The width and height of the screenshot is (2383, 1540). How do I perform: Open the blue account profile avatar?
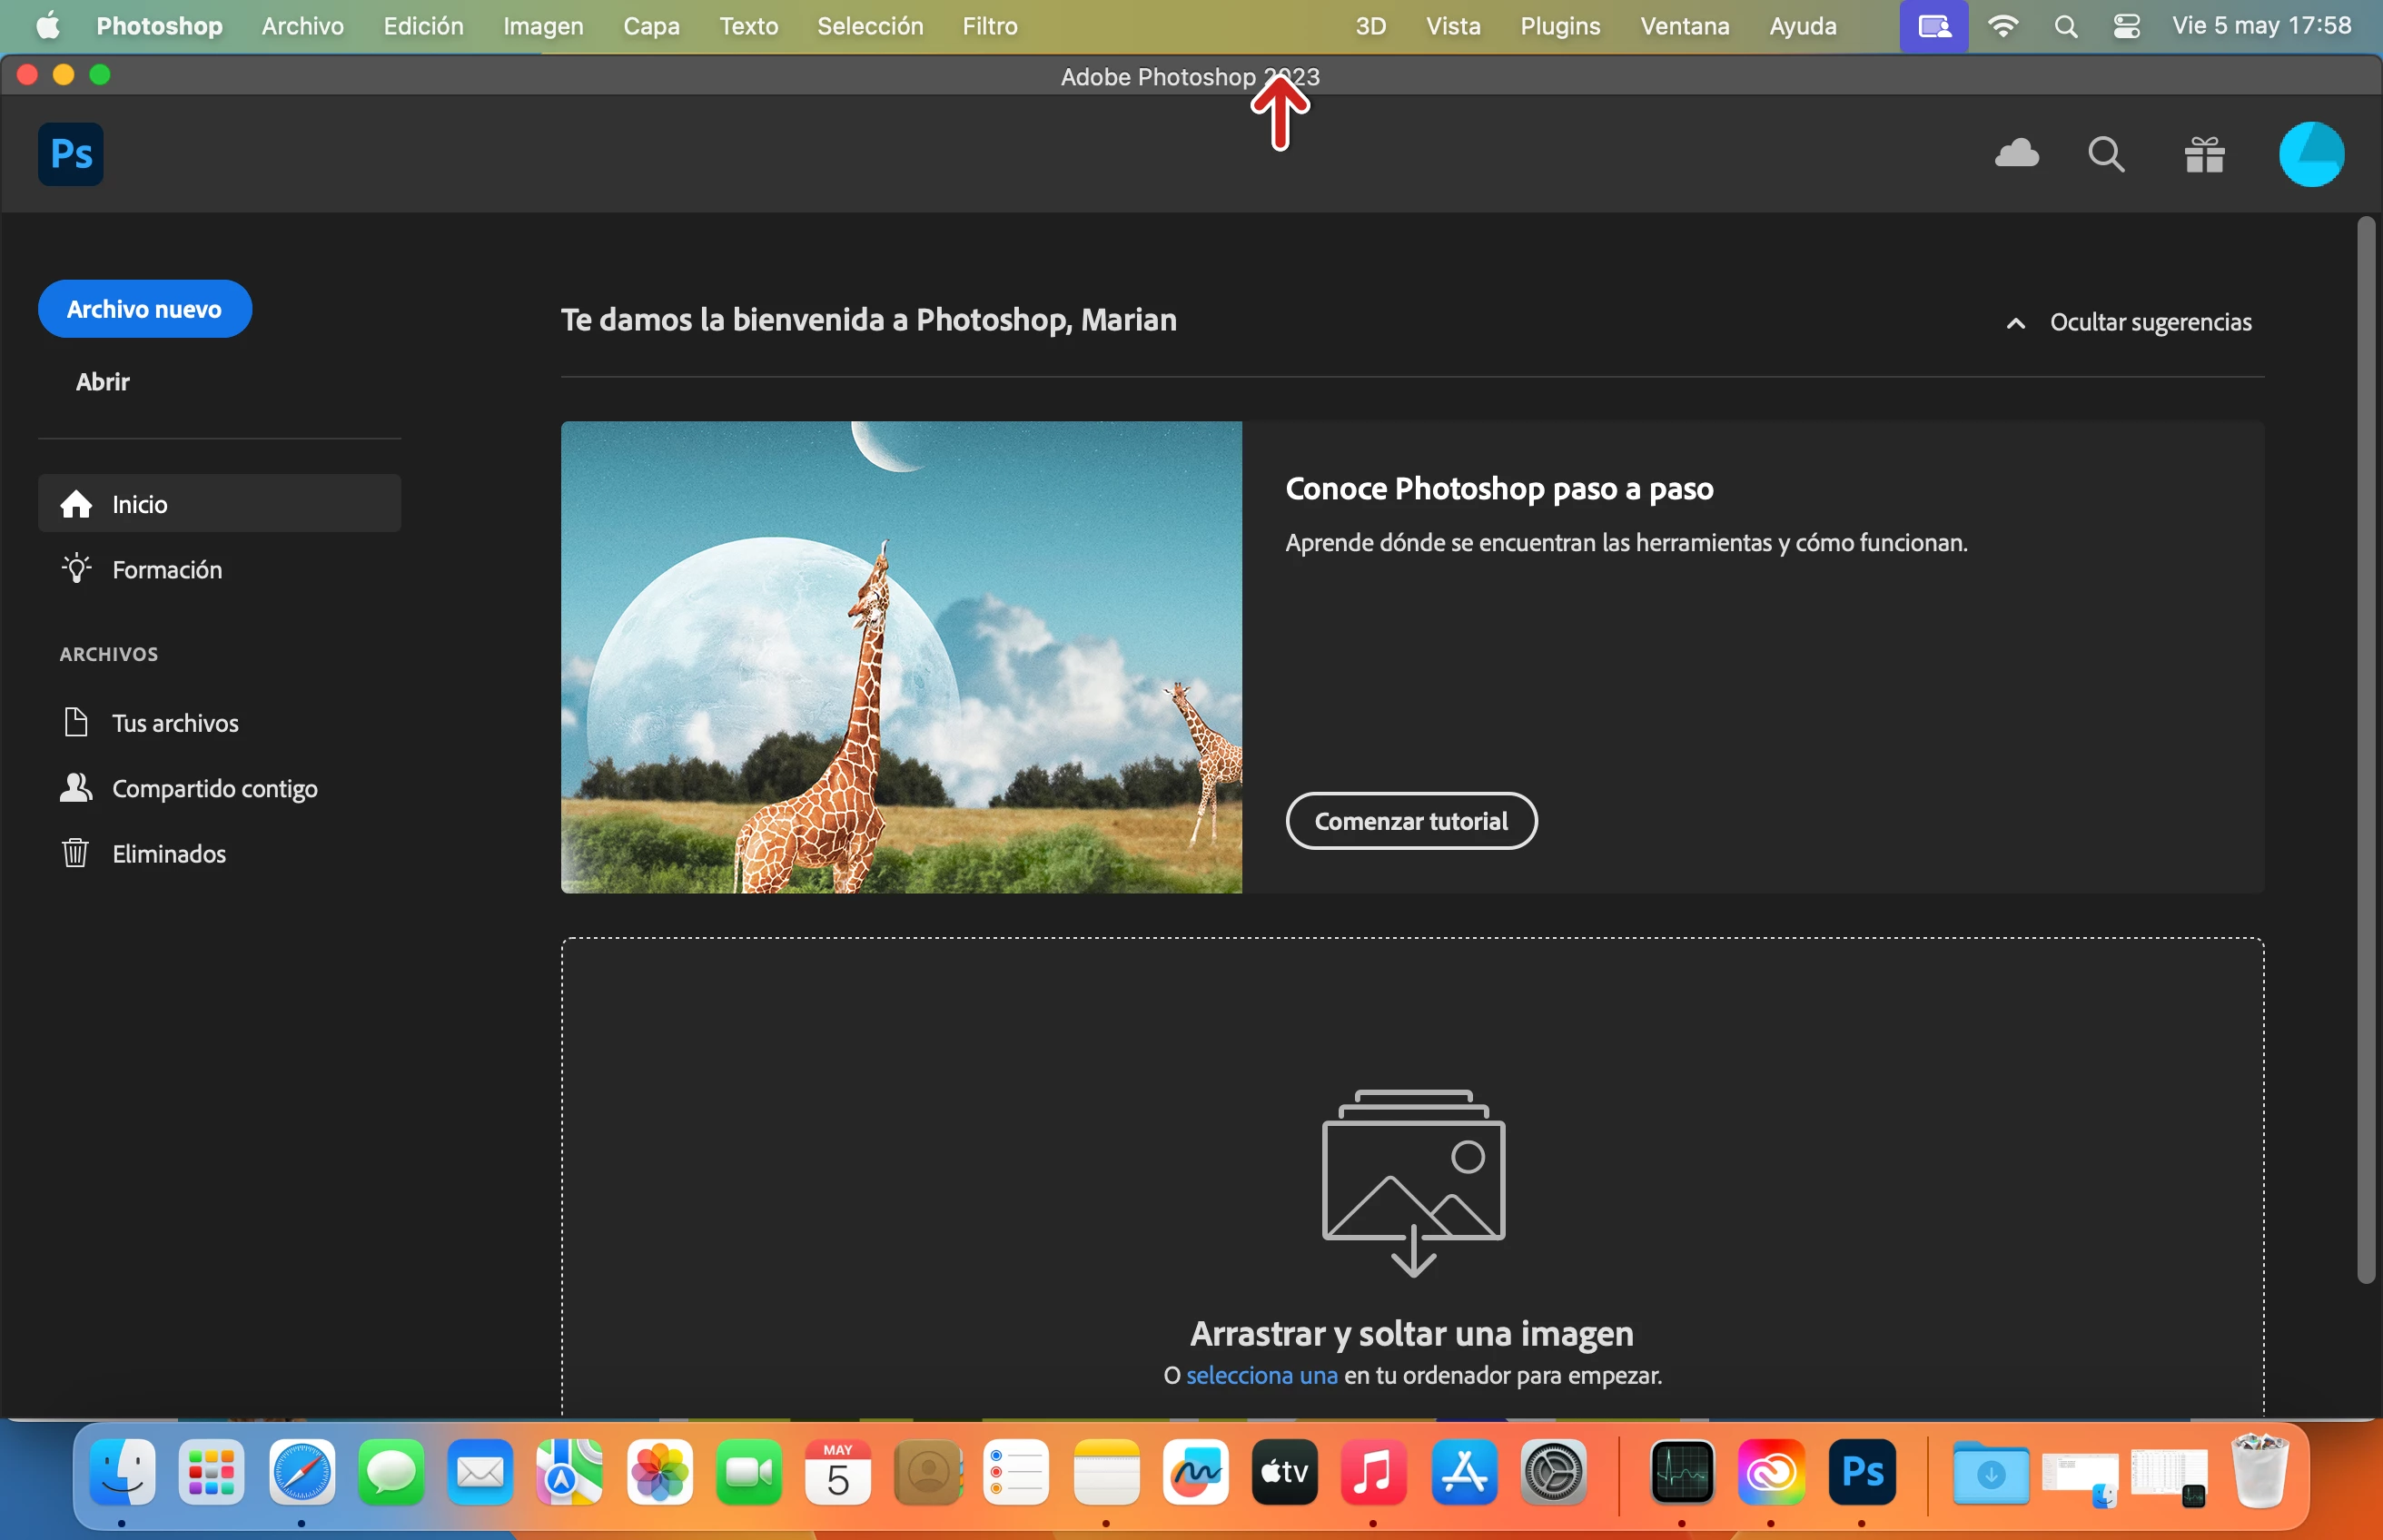(x=2311, y=155)
